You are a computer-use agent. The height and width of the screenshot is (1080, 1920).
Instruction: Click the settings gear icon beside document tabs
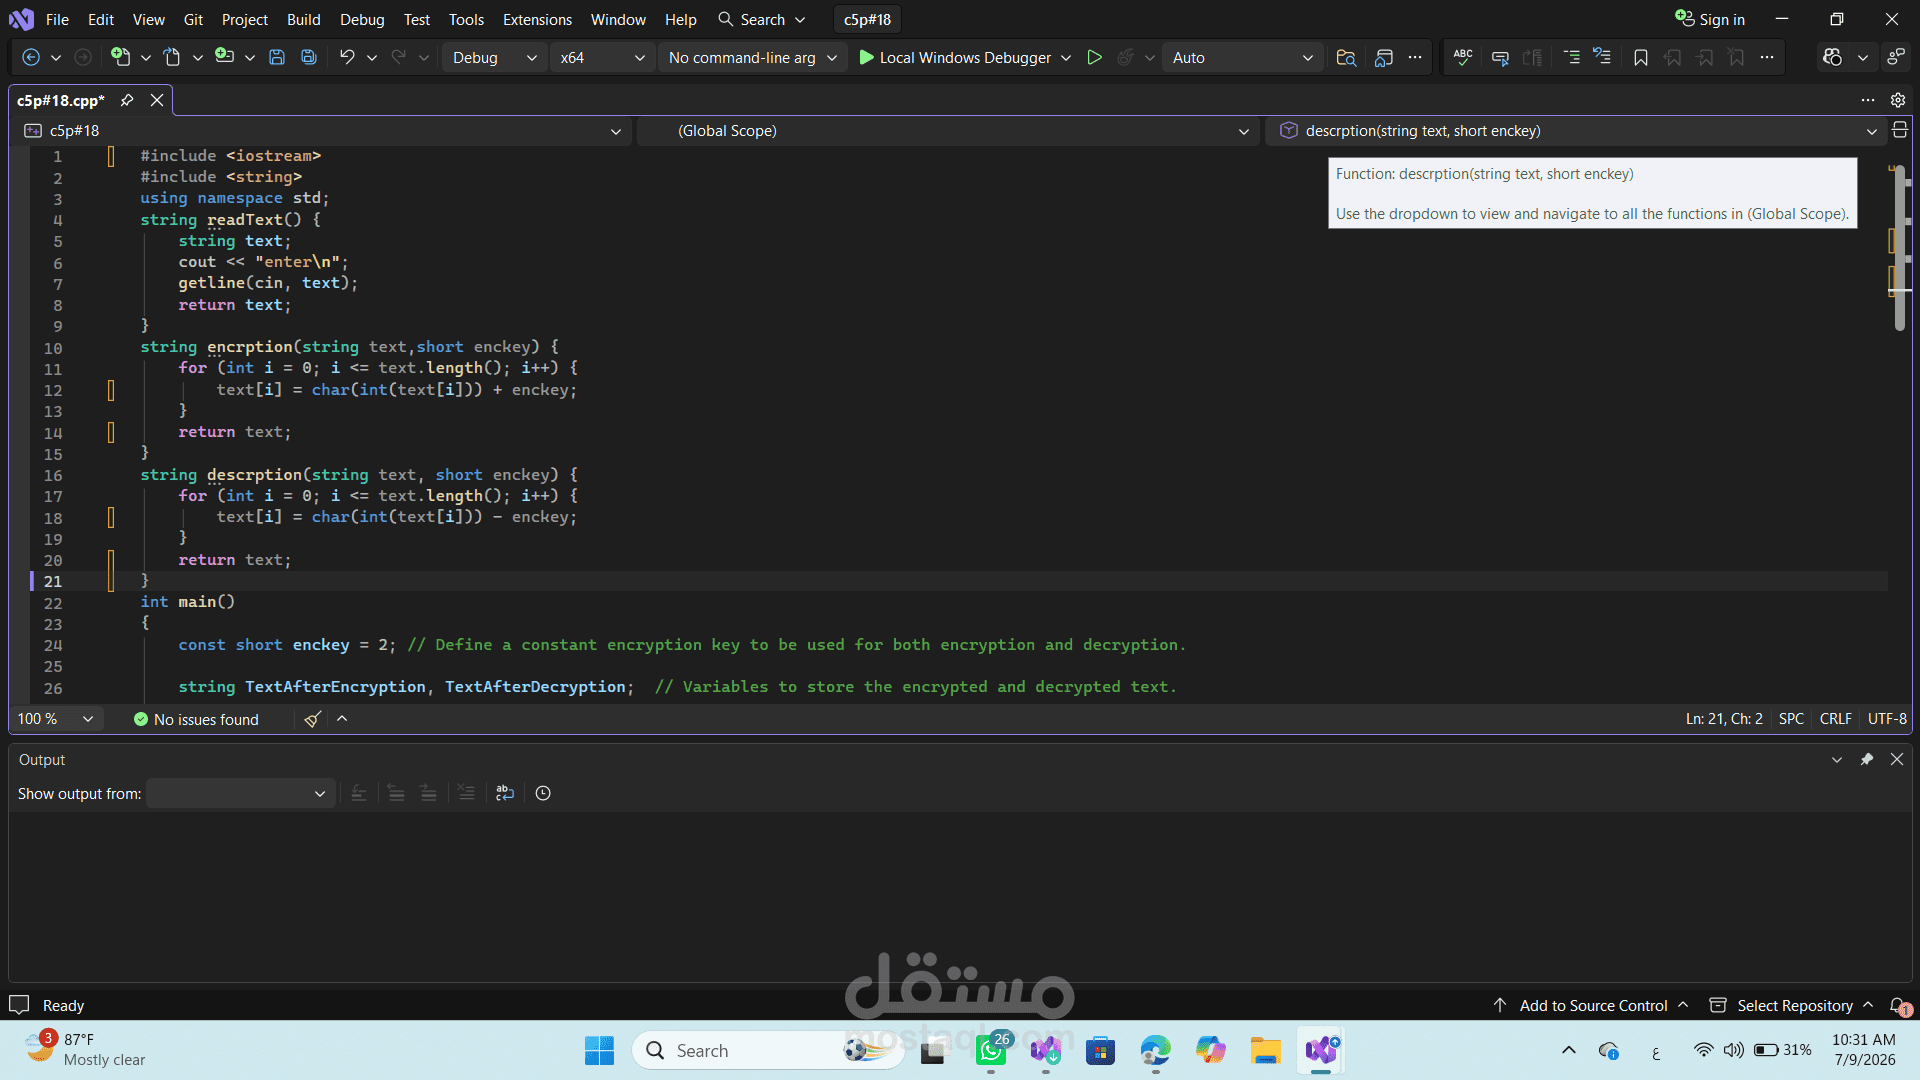tap(1898, 100)
